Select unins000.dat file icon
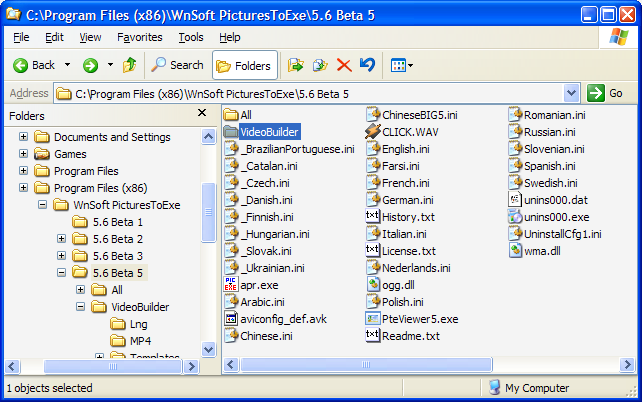Image resolution: width=642 pixels, height=402 pixels. [515, 200]
